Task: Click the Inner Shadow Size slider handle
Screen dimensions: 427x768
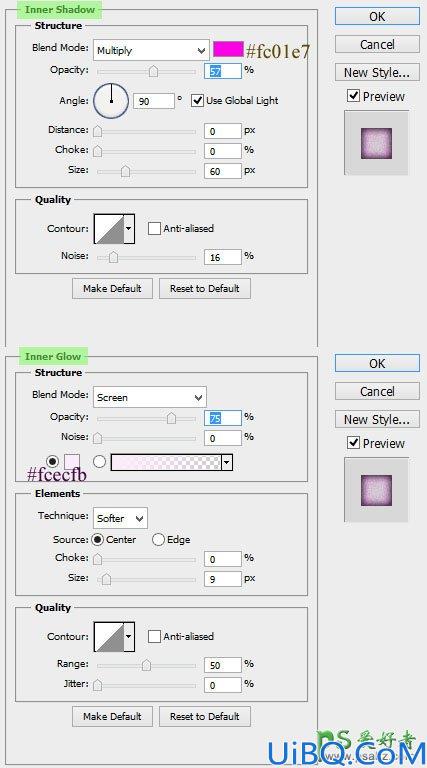Action: 125,171
